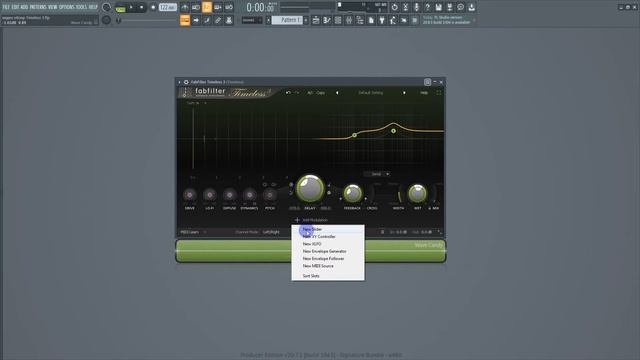Image resolution: width=640 pixels, height=360 pixels.
Task: Toggle the metronome icon
Action: [185, 7]
